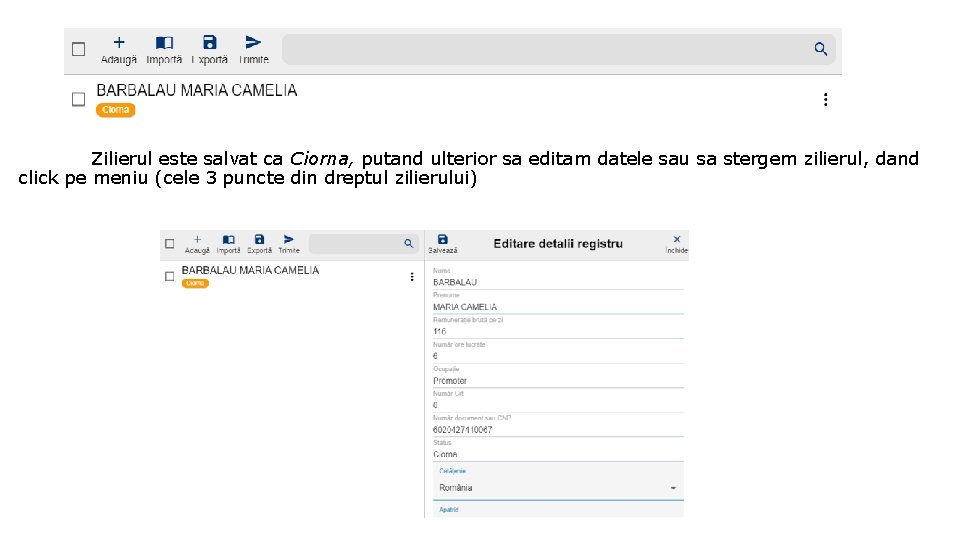Open three-dot menu for top BARBALAU row

825,100
